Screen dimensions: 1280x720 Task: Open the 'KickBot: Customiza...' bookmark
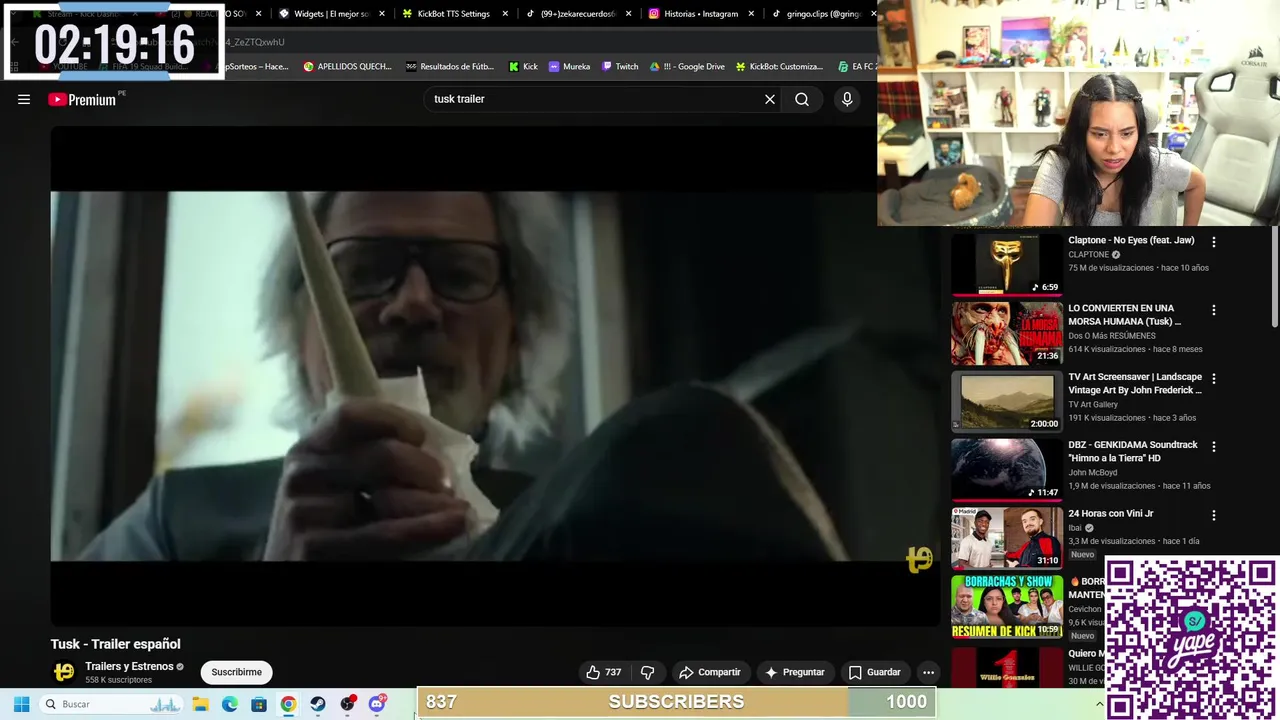(779, 67)
